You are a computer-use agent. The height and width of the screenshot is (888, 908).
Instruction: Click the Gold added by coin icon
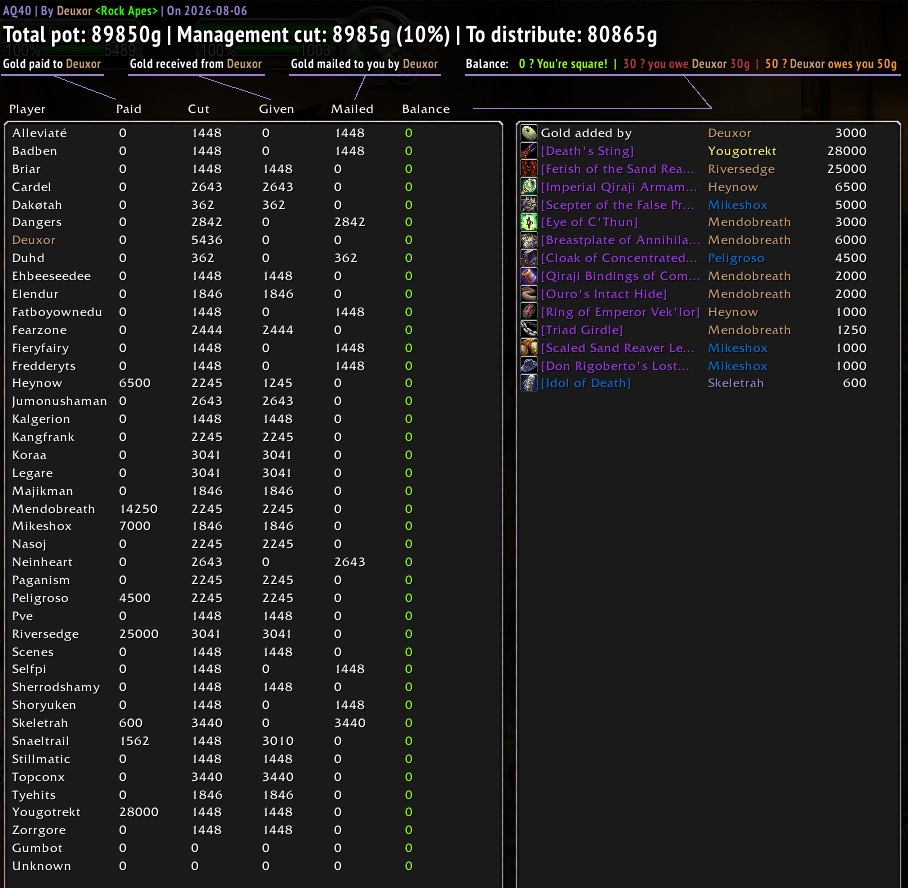click(x=529, y=133)
